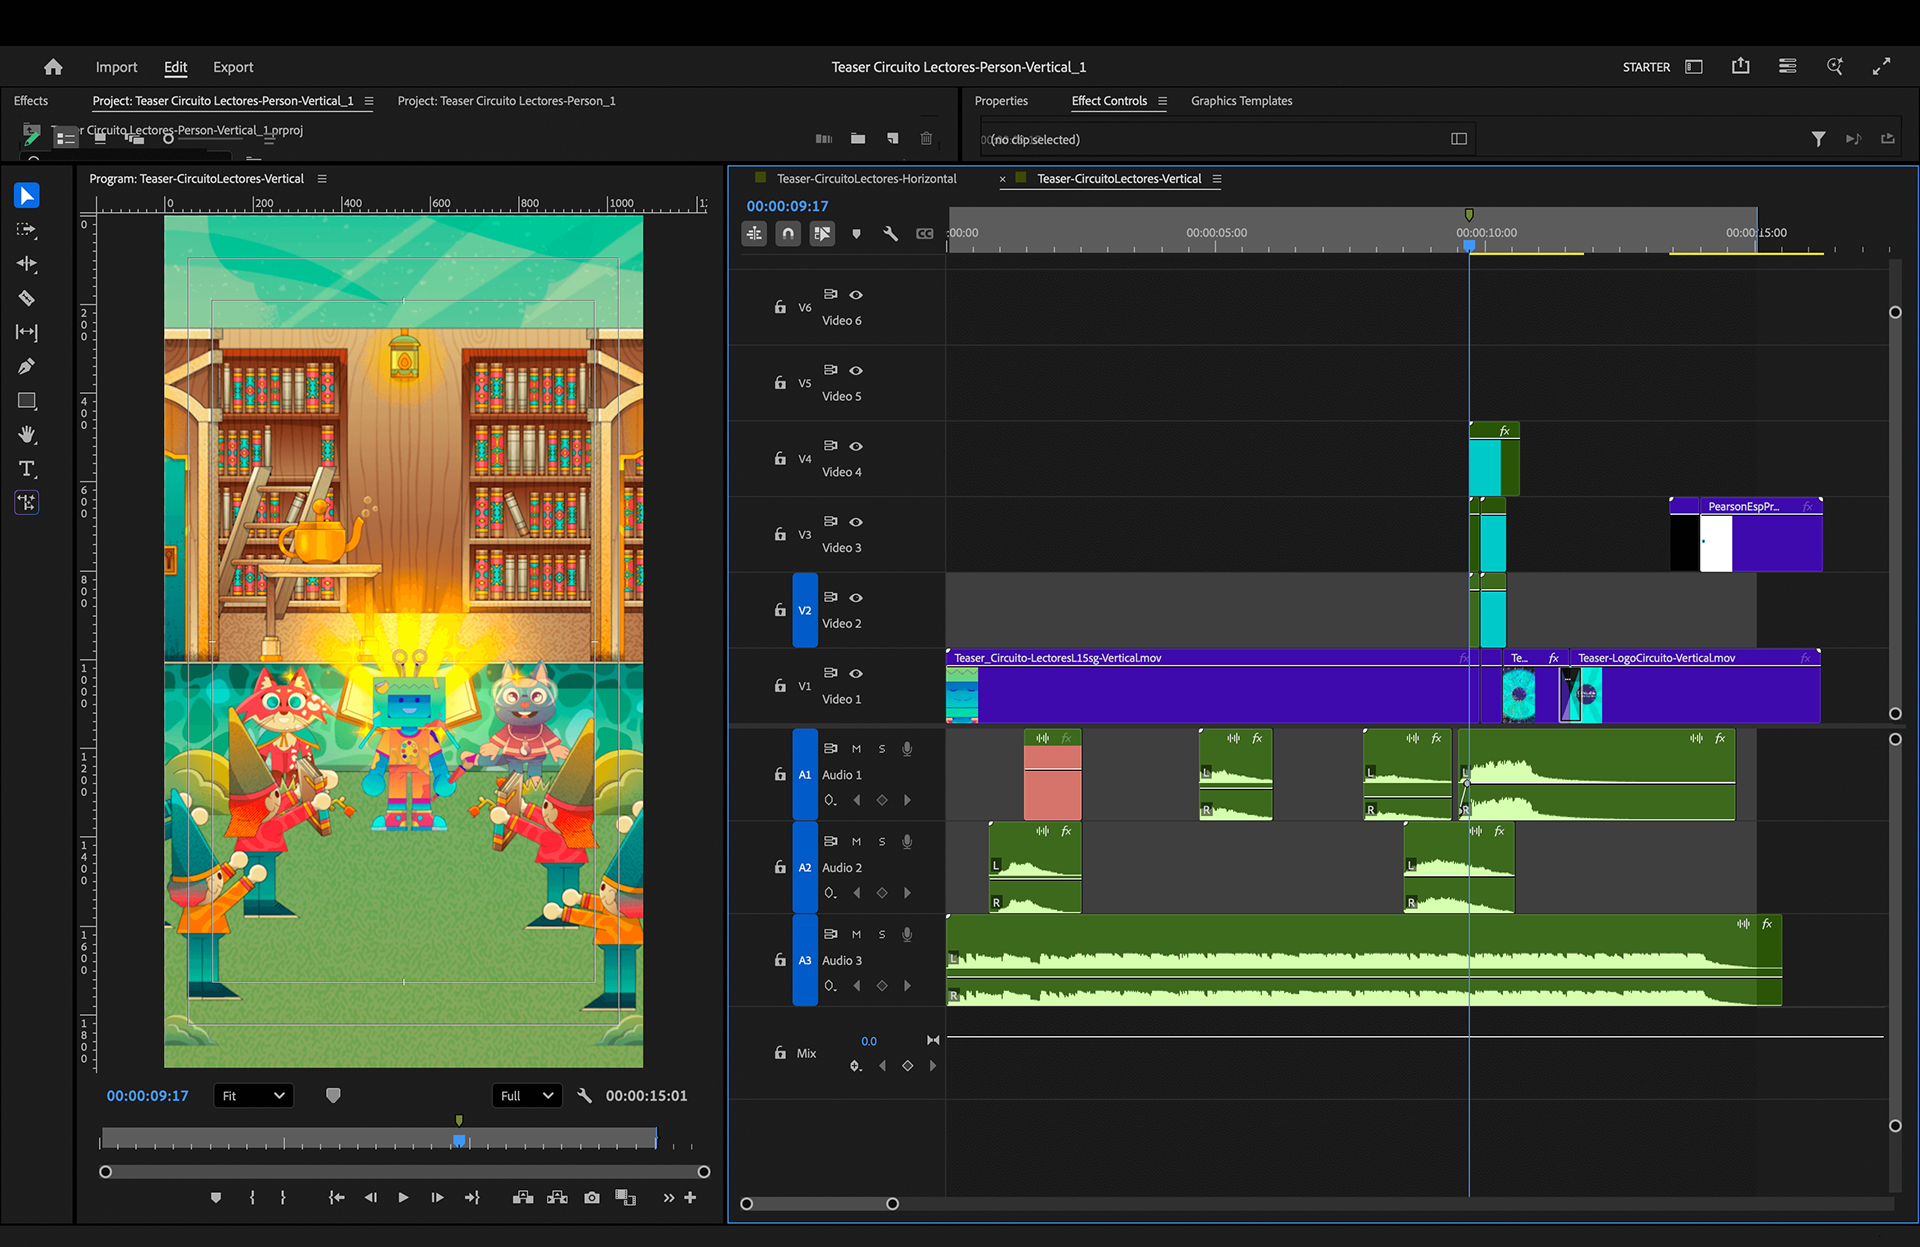This screenshot has height=1247, width=1920.
Task: Open the Full playback resolution dropdown
Action: pos(527,1096)
